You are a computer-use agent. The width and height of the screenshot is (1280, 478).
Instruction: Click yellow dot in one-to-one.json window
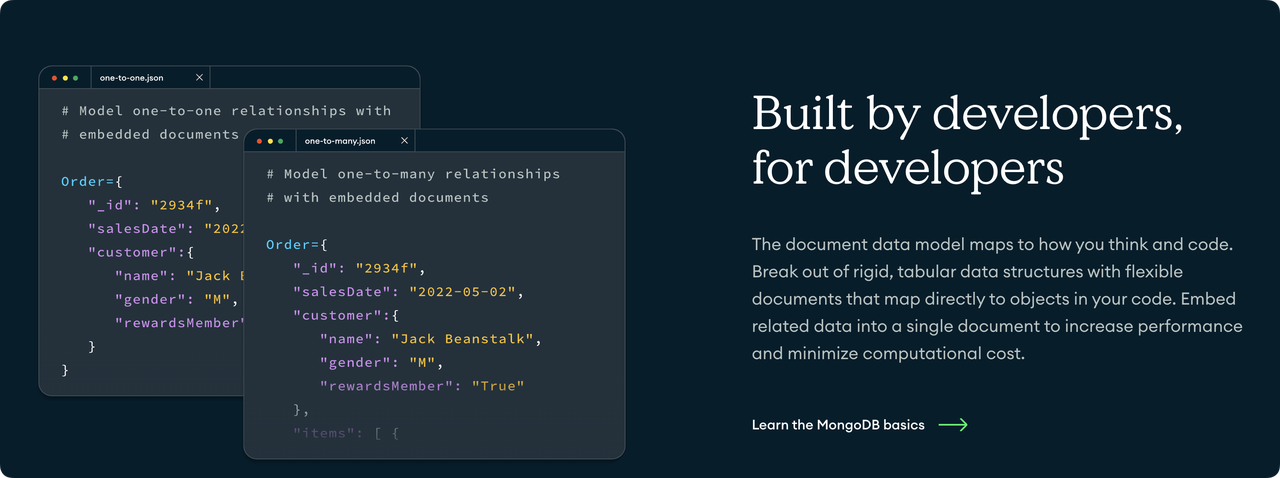click(x=65, y=78)
